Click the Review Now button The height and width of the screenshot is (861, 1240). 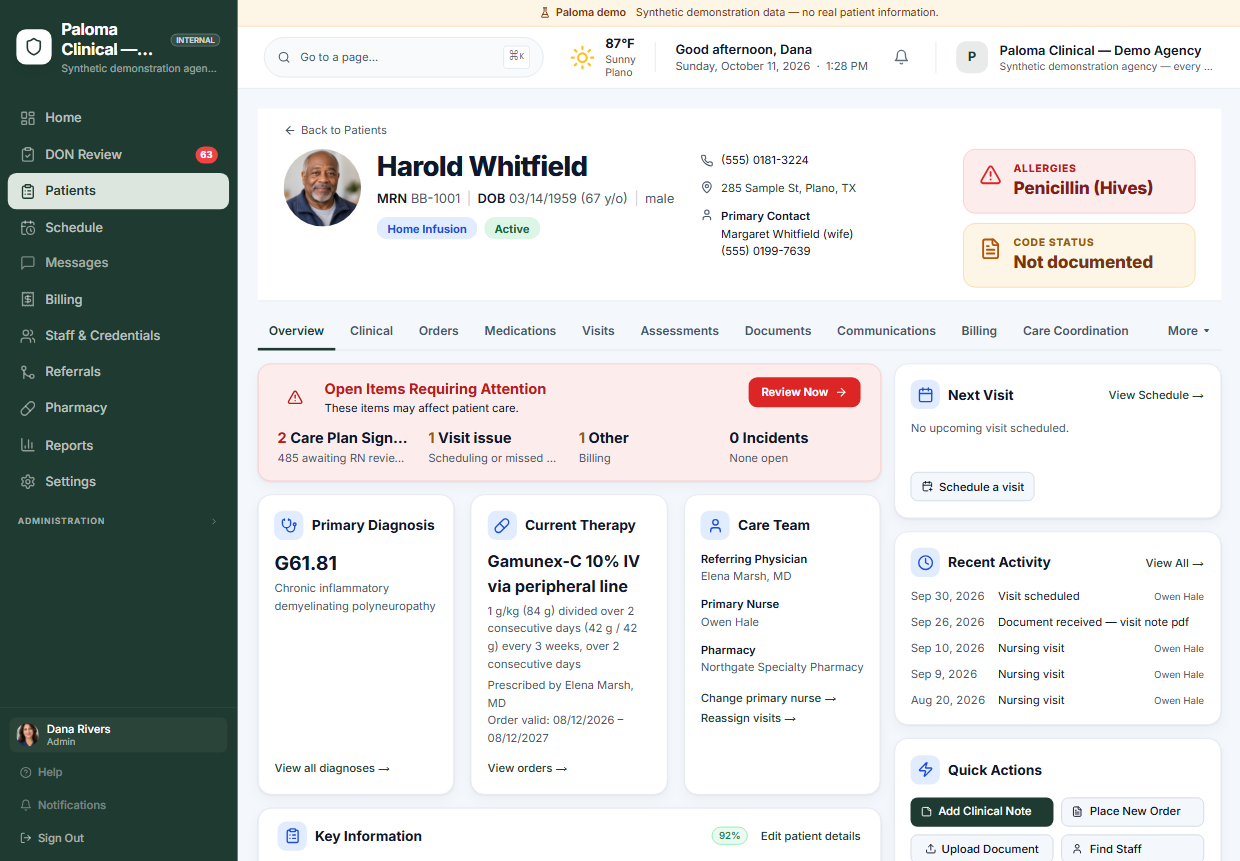click(x=805, y=392)
